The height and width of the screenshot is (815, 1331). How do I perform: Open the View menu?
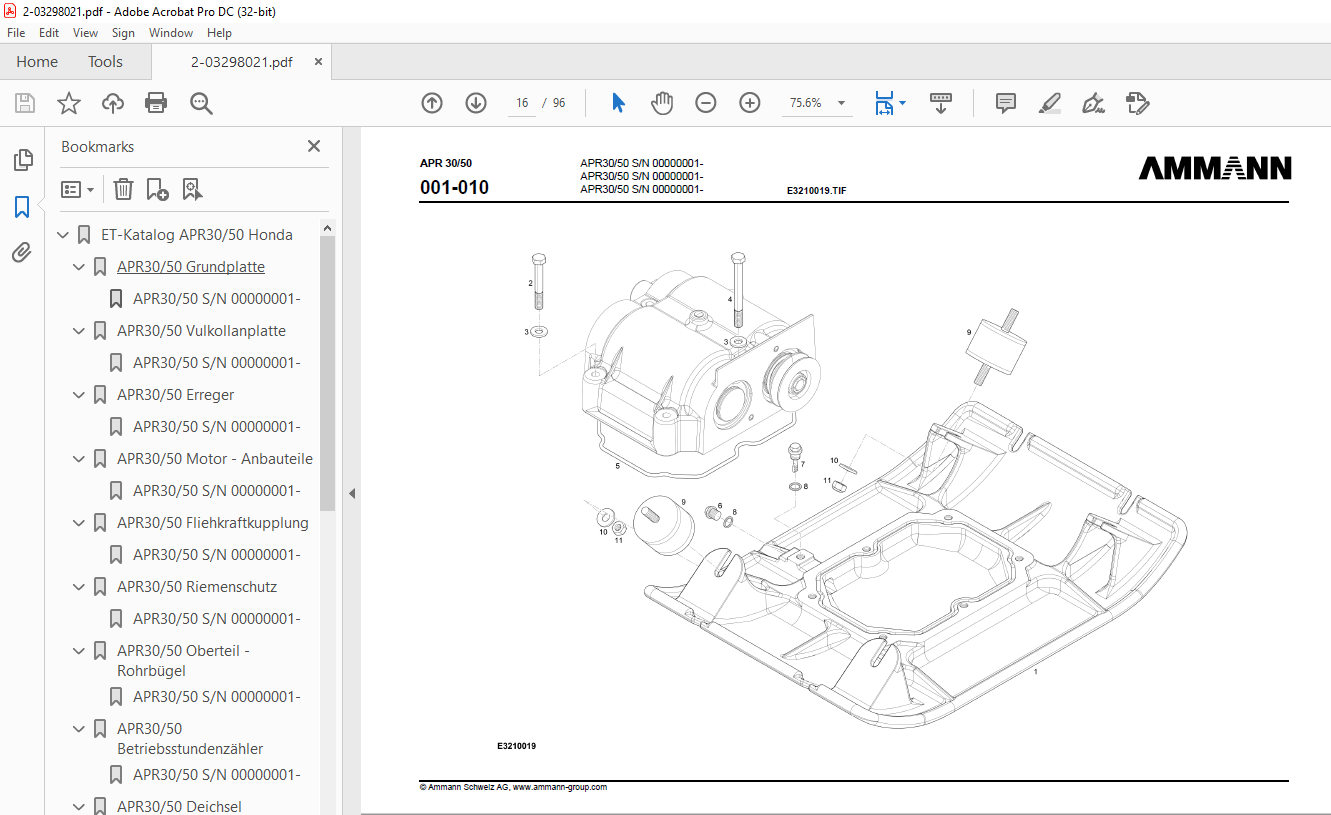(85, 33)
